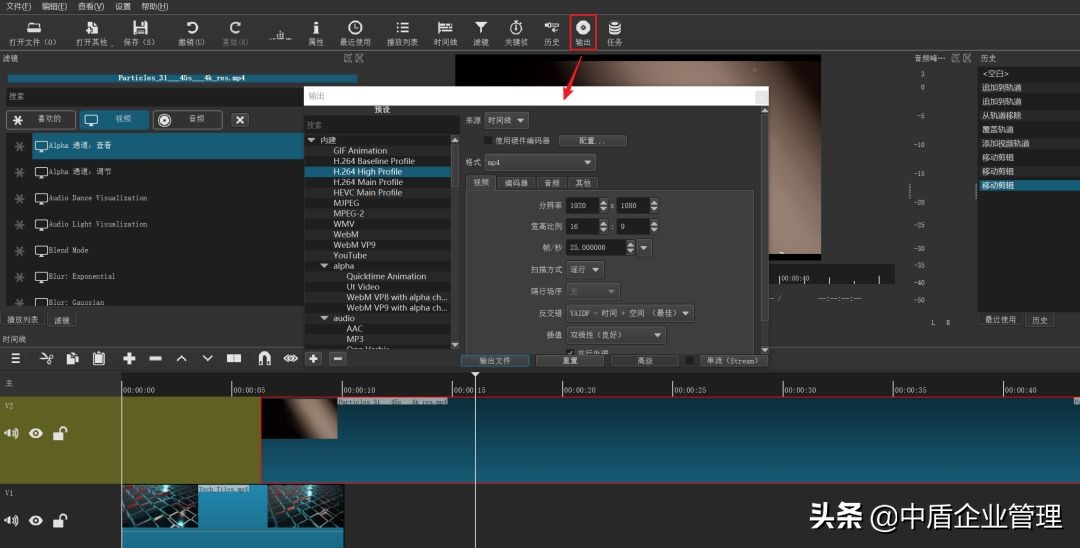
Task: Click the Export File (输出文件) button
Action: point(494,361)
